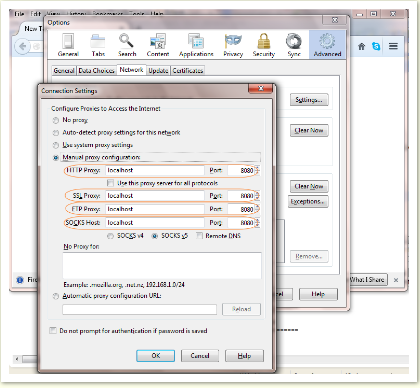This screenshot has width=420, height=388.
Task: Click the Skype toolbar icon in browser
Action: point(376,46)
